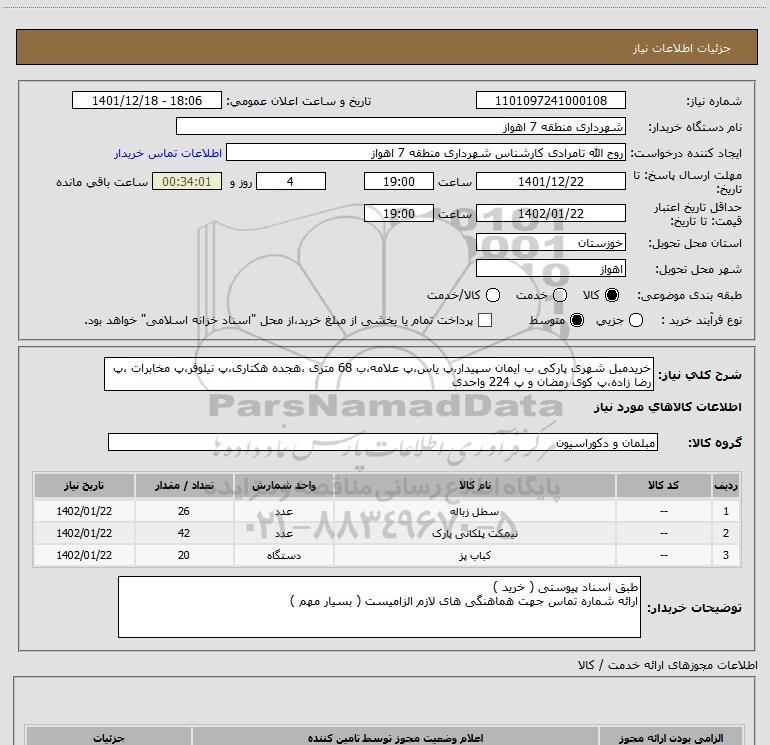770x745 pixels.
Task: Select the کالا/خدمت radio button
Action: click(x=493, y=295)
